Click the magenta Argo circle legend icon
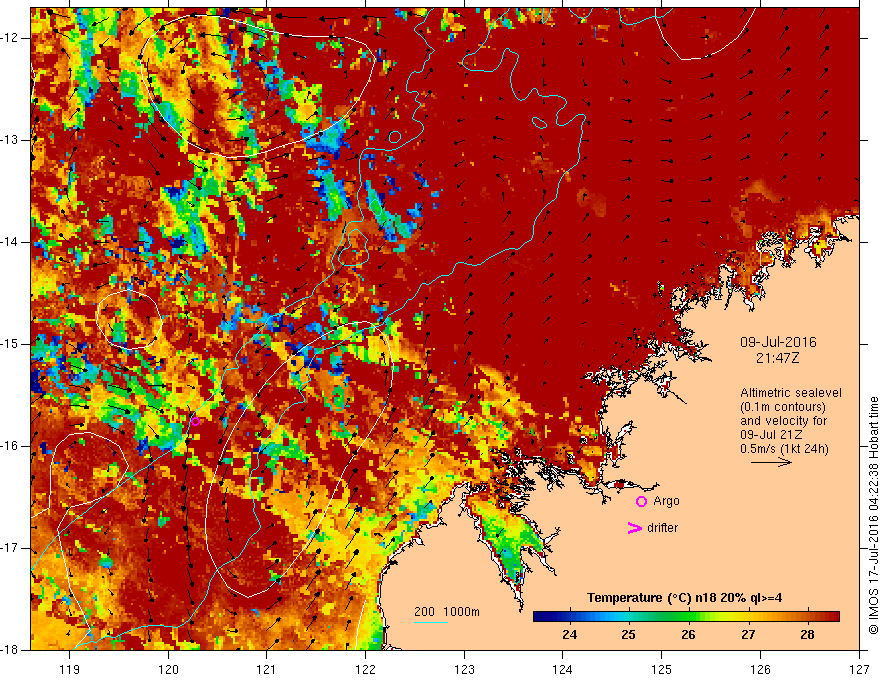The height and width of the screenshot is (680, 880). click(x=641, y=501)
